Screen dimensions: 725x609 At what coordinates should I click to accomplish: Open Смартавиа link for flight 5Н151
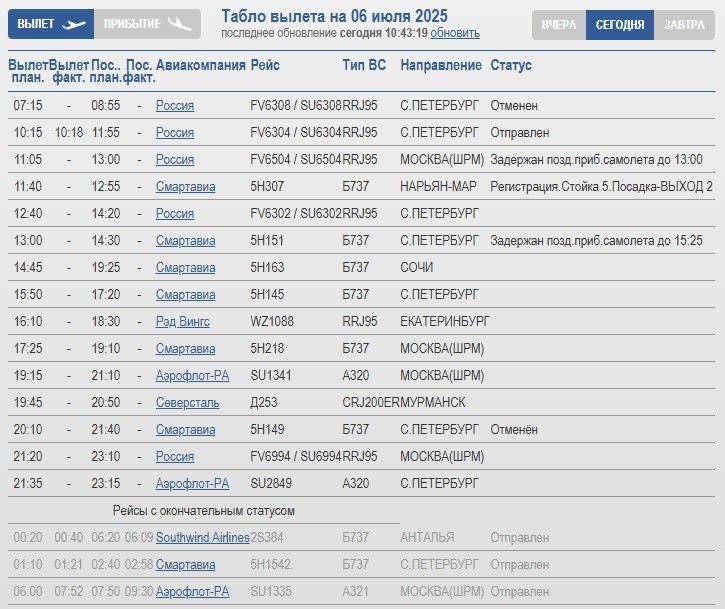pyautogui.click(x=185, y=240)
